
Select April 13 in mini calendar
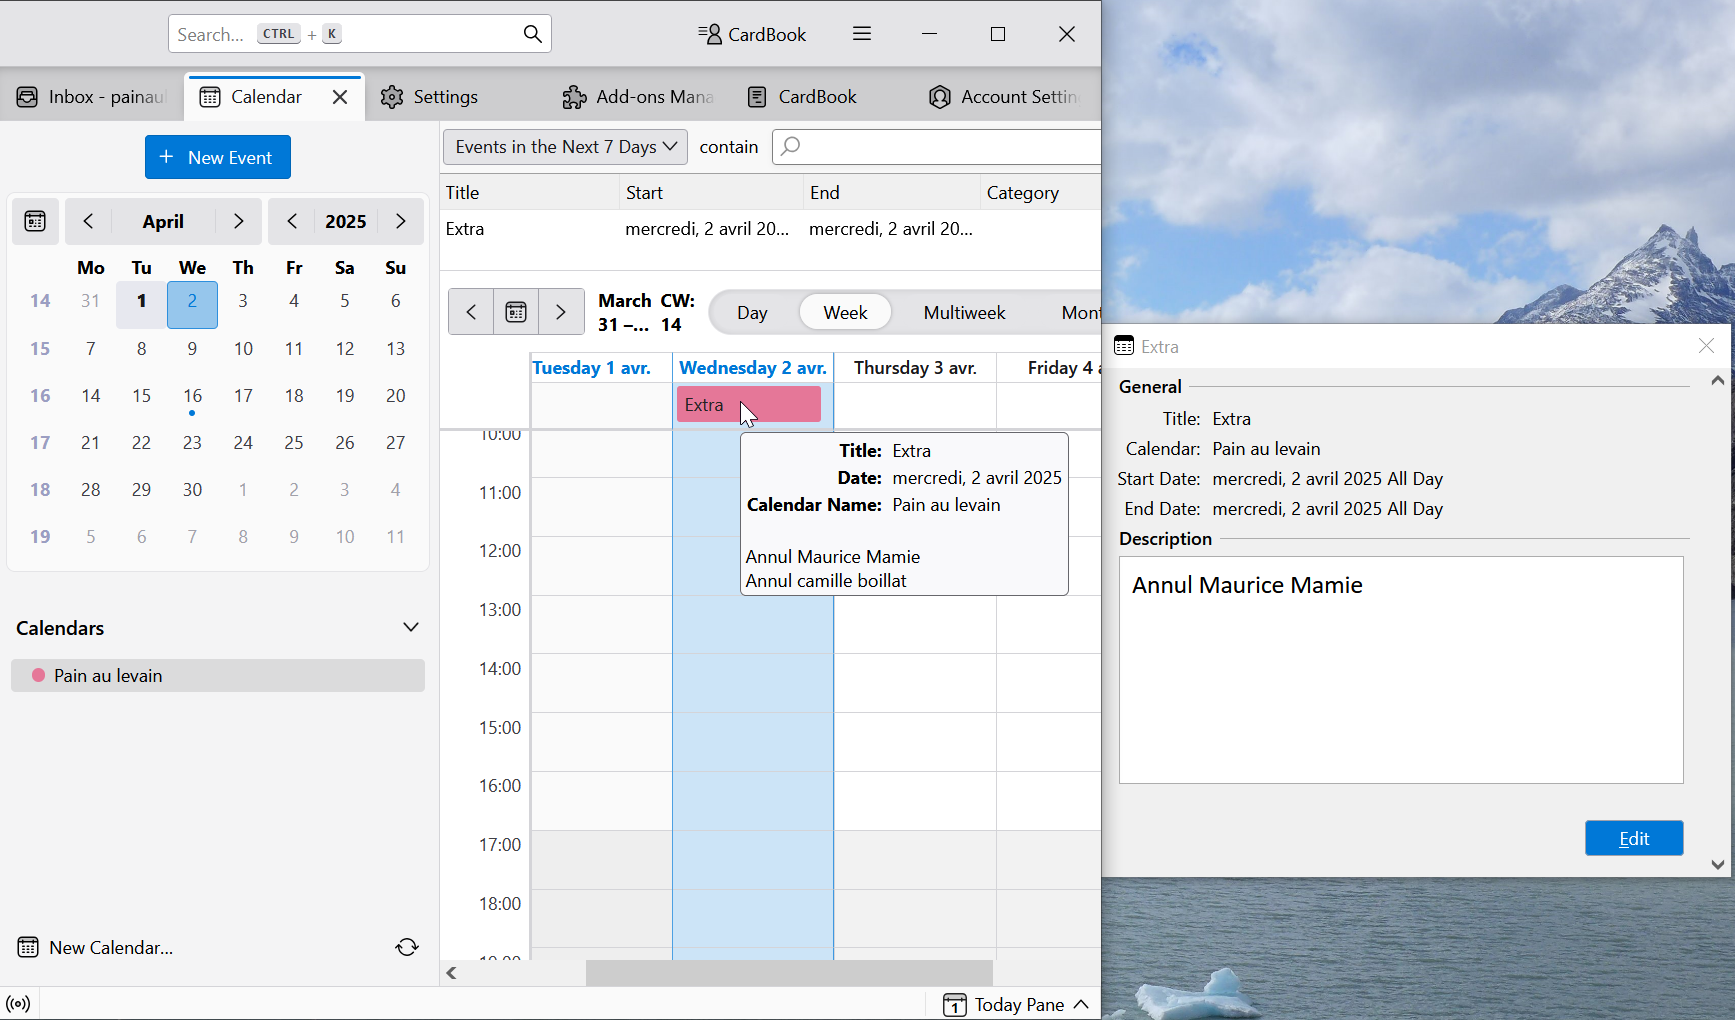(x=395, y=349)
